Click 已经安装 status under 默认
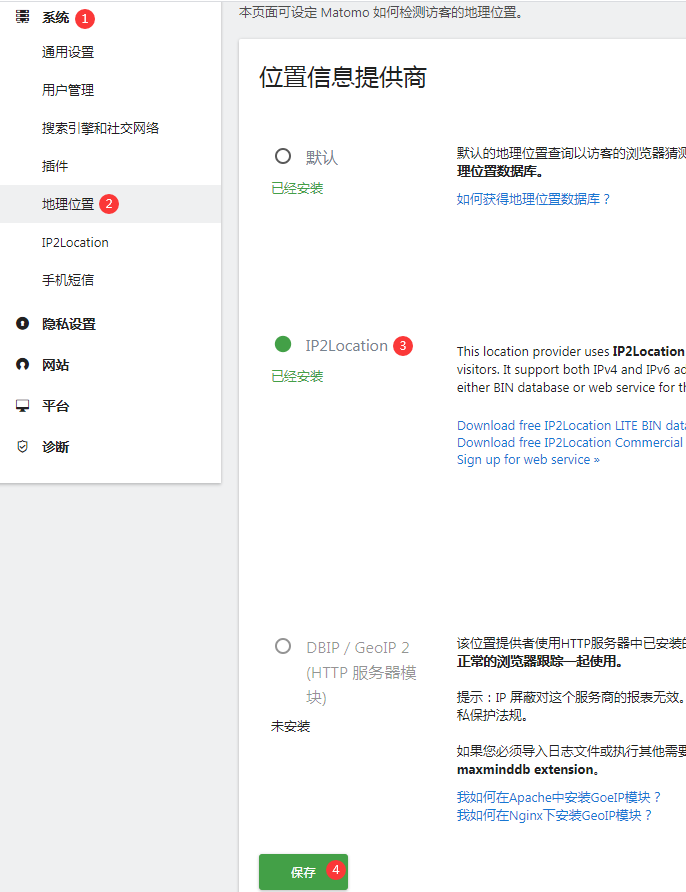 [x=297, y=188]
